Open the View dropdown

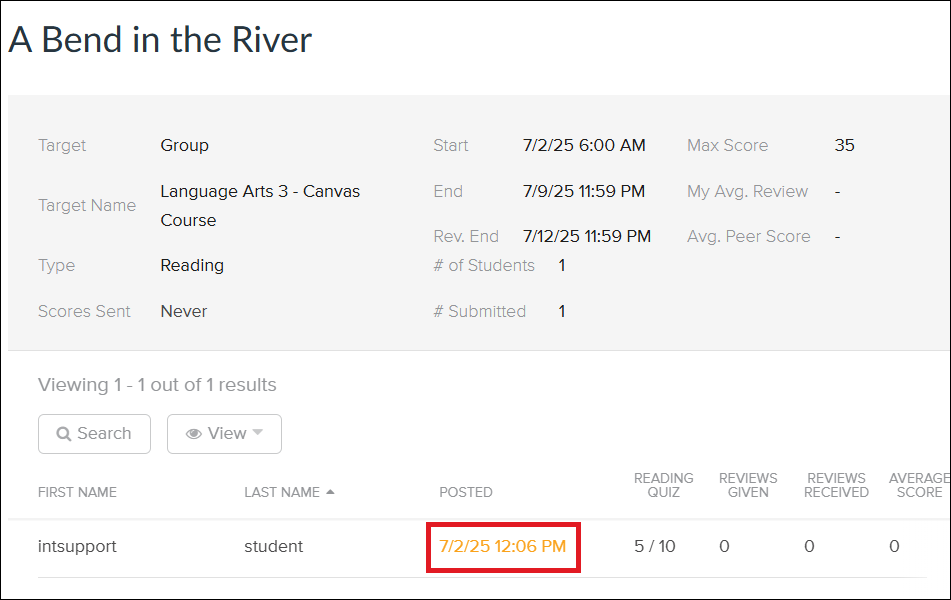pyautogui.click(x=224, y=433)
